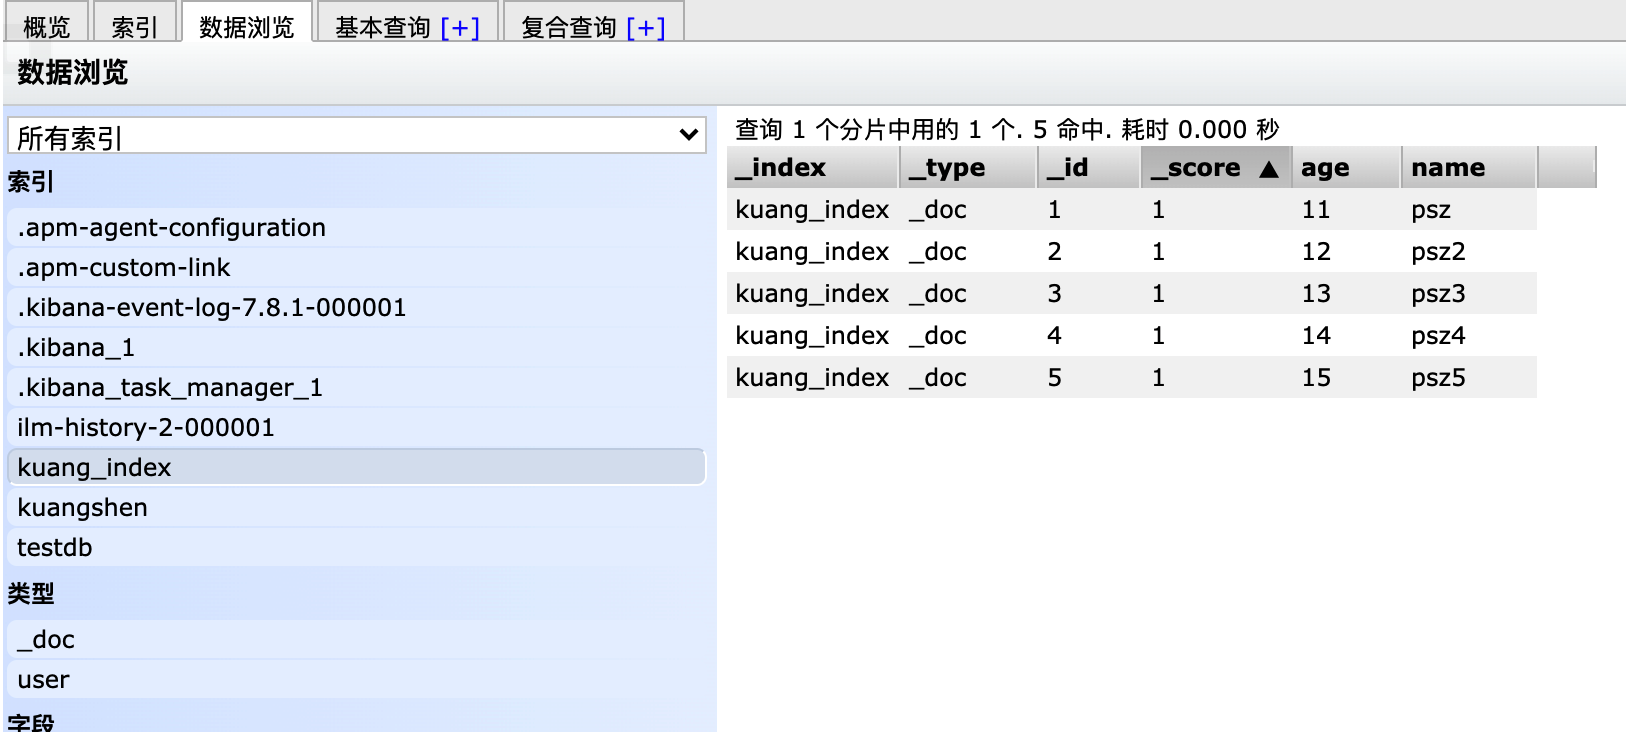Screen dimensions: 1626x738
Task: Sort by the _type column header
Action: pos(968,168)
